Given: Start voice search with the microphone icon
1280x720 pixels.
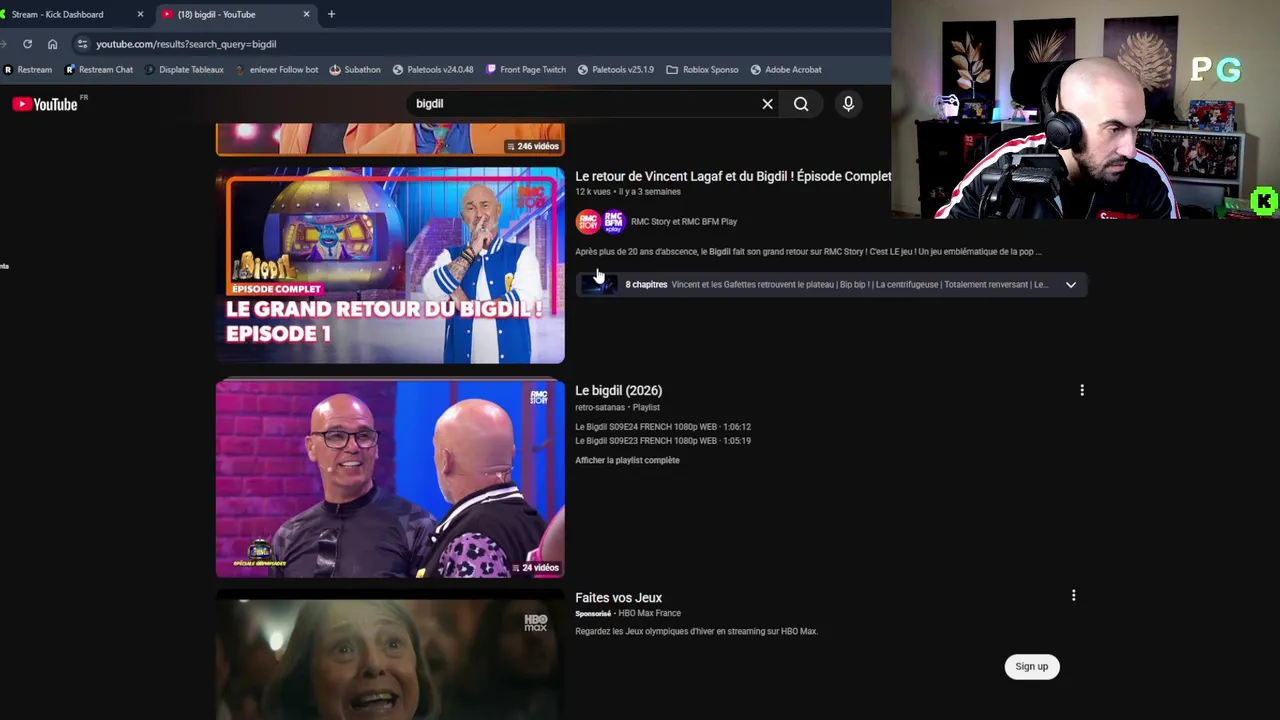Looking at the screenshot, I should 848,104.
